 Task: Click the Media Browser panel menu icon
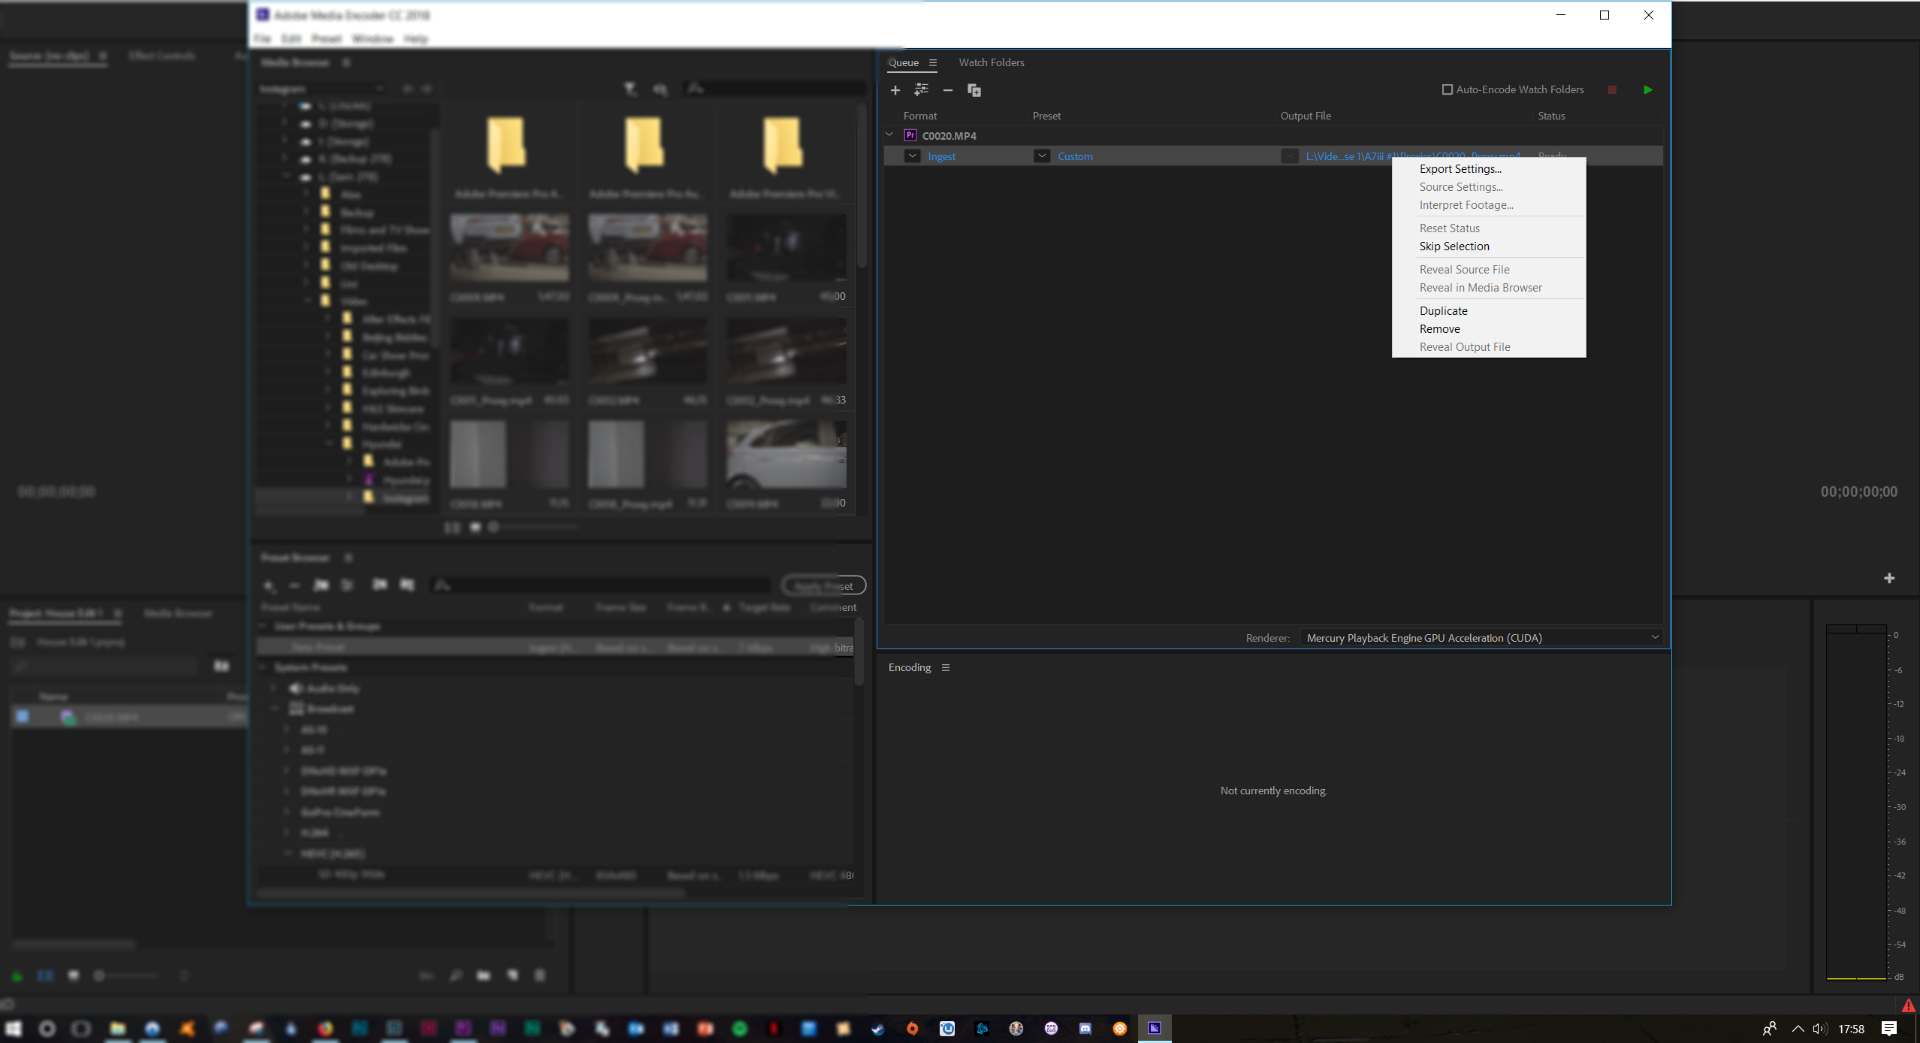tap(346, 62)
